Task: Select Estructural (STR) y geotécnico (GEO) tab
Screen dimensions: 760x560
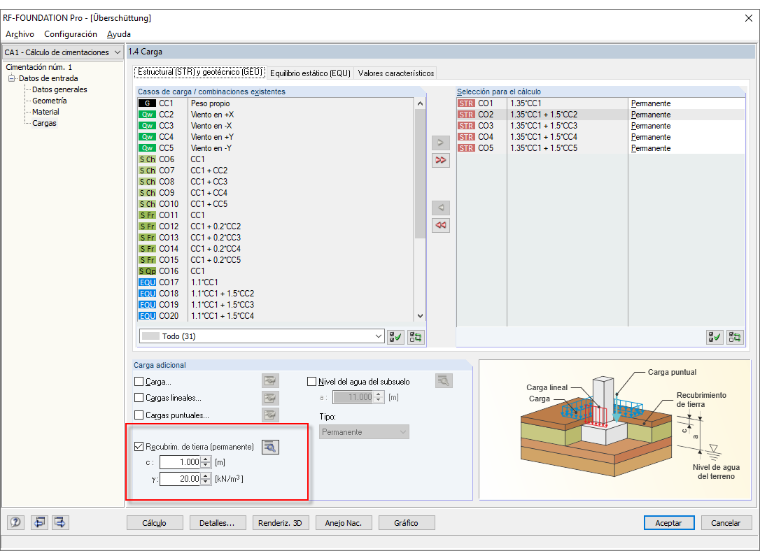Action: pyautogui.click(x=200, y=72)
